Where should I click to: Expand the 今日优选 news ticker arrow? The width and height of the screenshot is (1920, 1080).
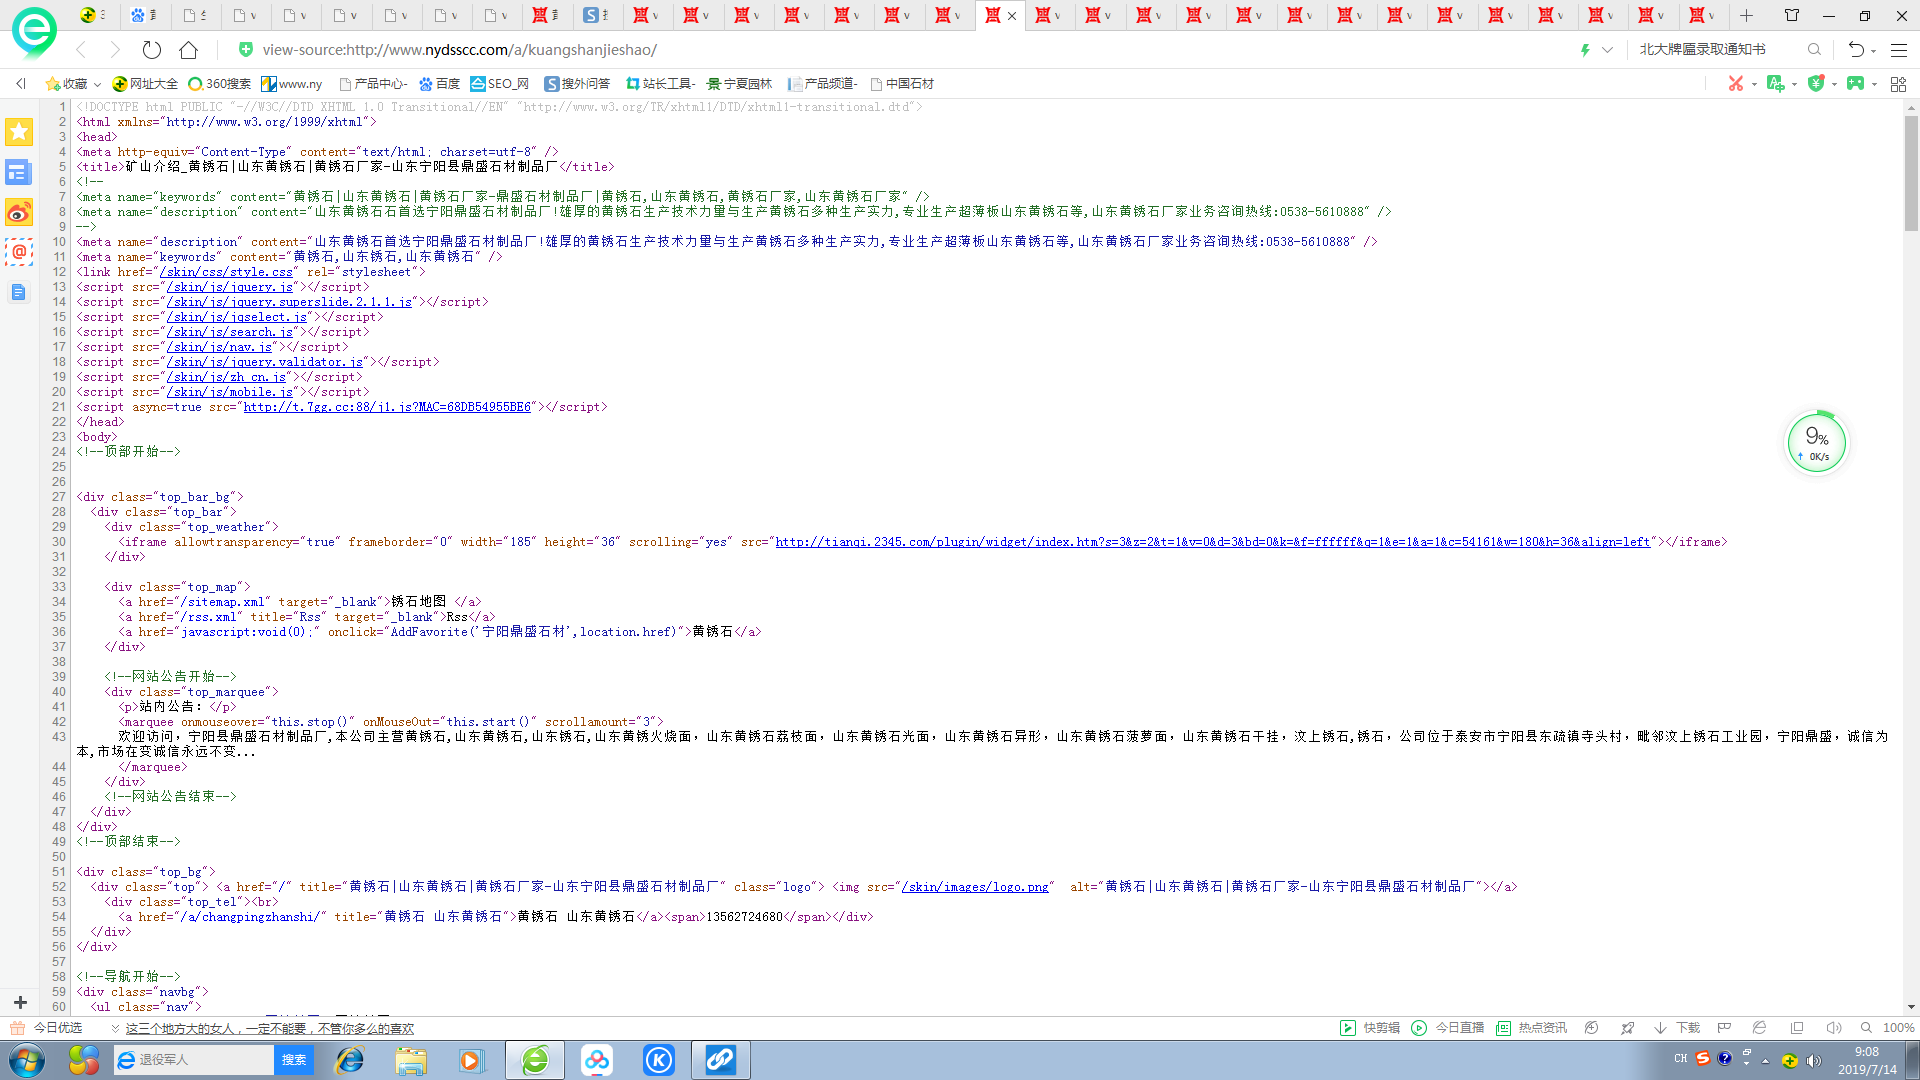[115, 1028]
